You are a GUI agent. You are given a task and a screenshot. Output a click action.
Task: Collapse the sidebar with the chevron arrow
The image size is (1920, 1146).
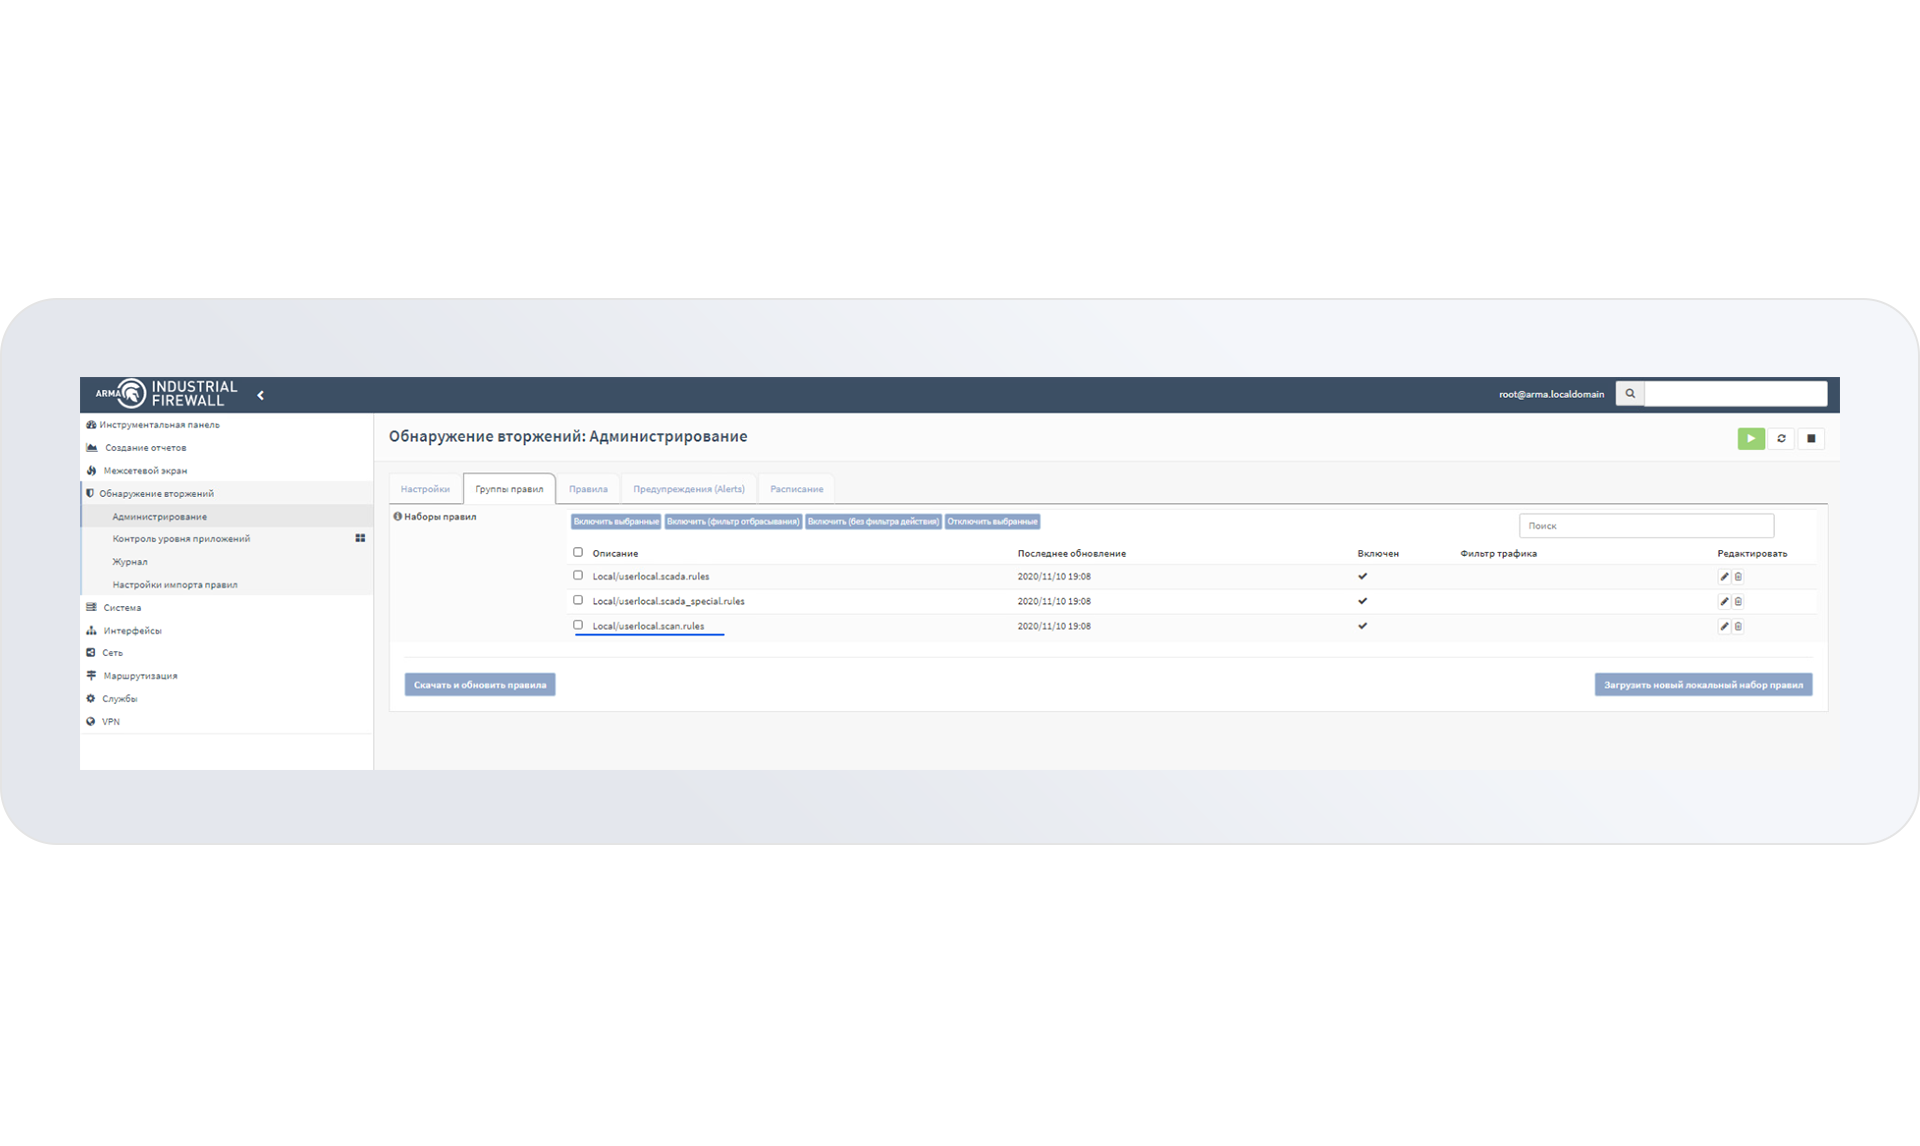tap(261, 395)
